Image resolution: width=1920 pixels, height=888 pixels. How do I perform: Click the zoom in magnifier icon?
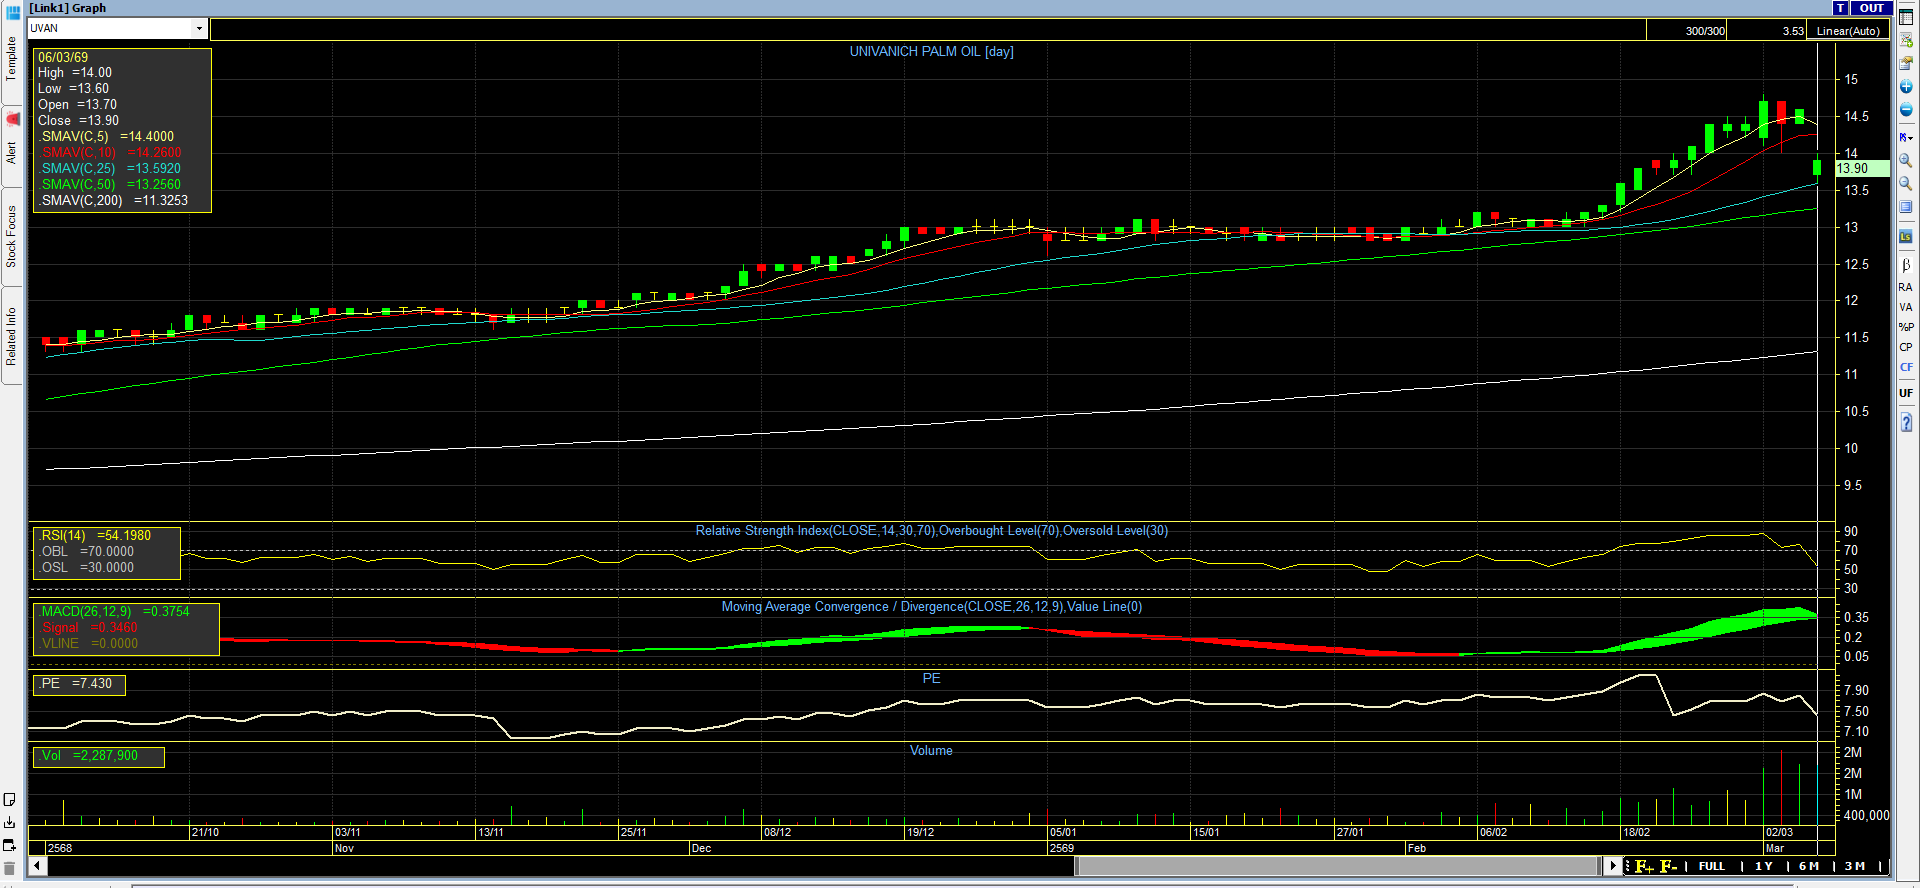point(1906,161)
